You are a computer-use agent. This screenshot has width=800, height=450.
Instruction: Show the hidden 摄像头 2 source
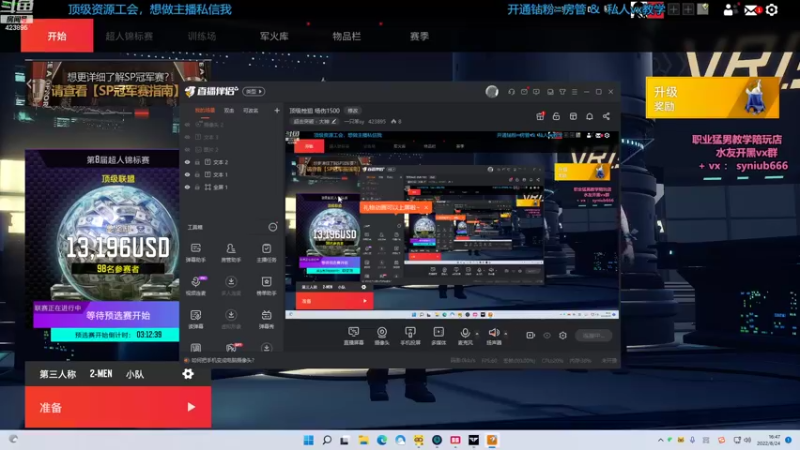[x=187, y=124]
